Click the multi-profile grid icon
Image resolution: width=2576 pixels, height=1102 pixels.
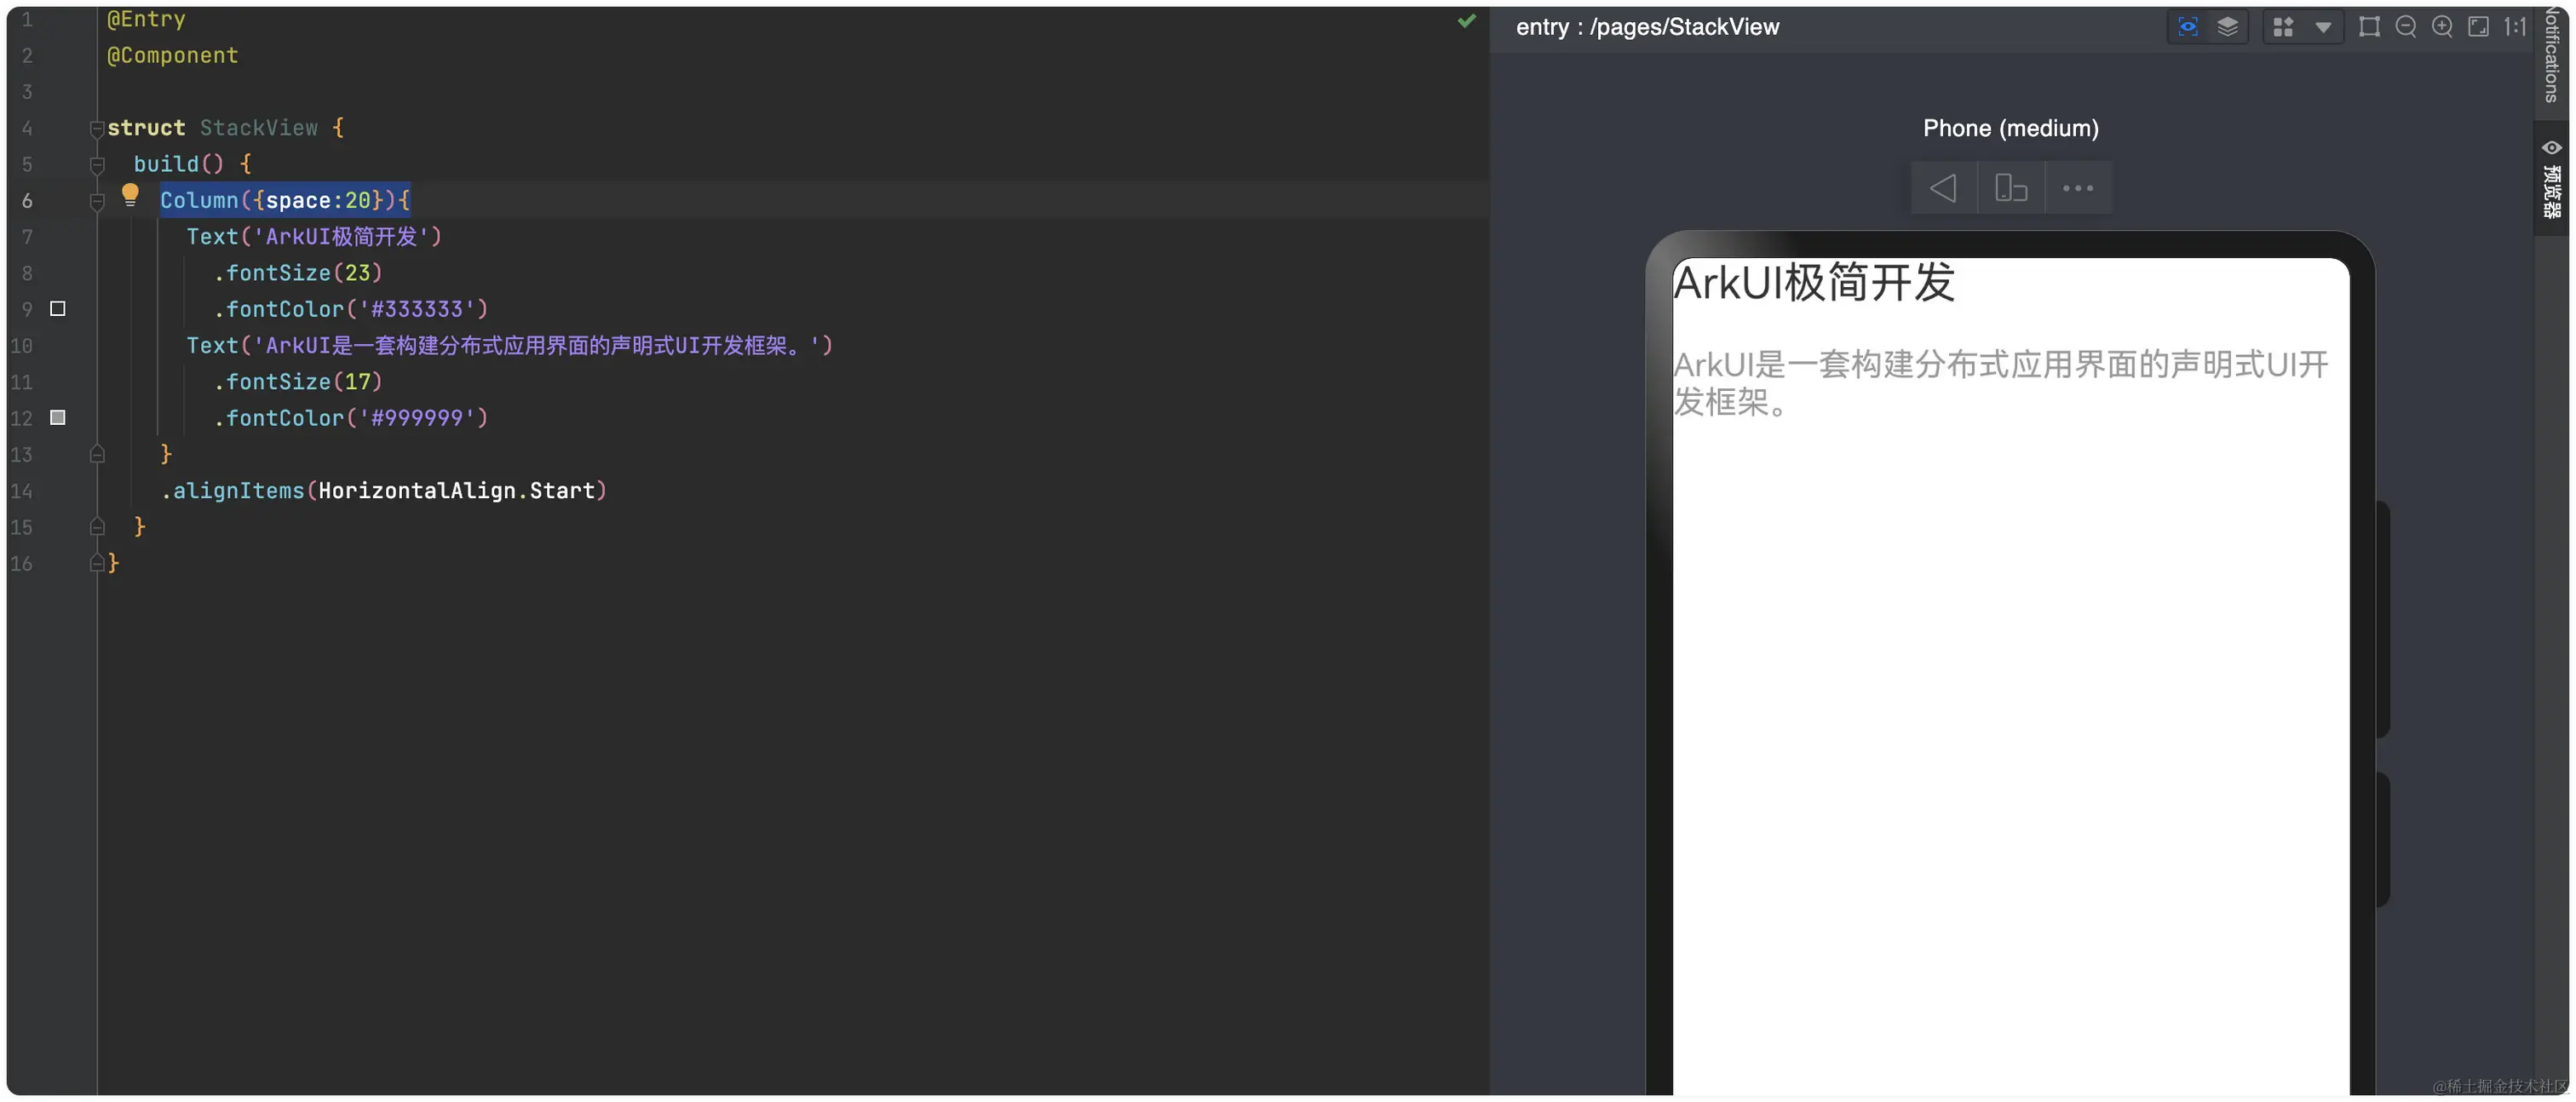click(x=2283, y=27)
